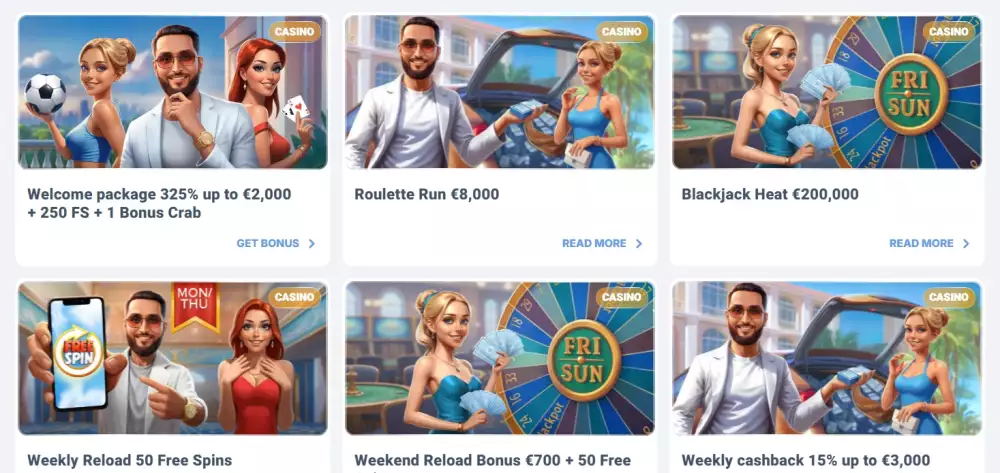Viewport: 1000px width, 473px height.
Task: Open the Weekly Reload Free Spin banner
Action: tap(173, 358)
